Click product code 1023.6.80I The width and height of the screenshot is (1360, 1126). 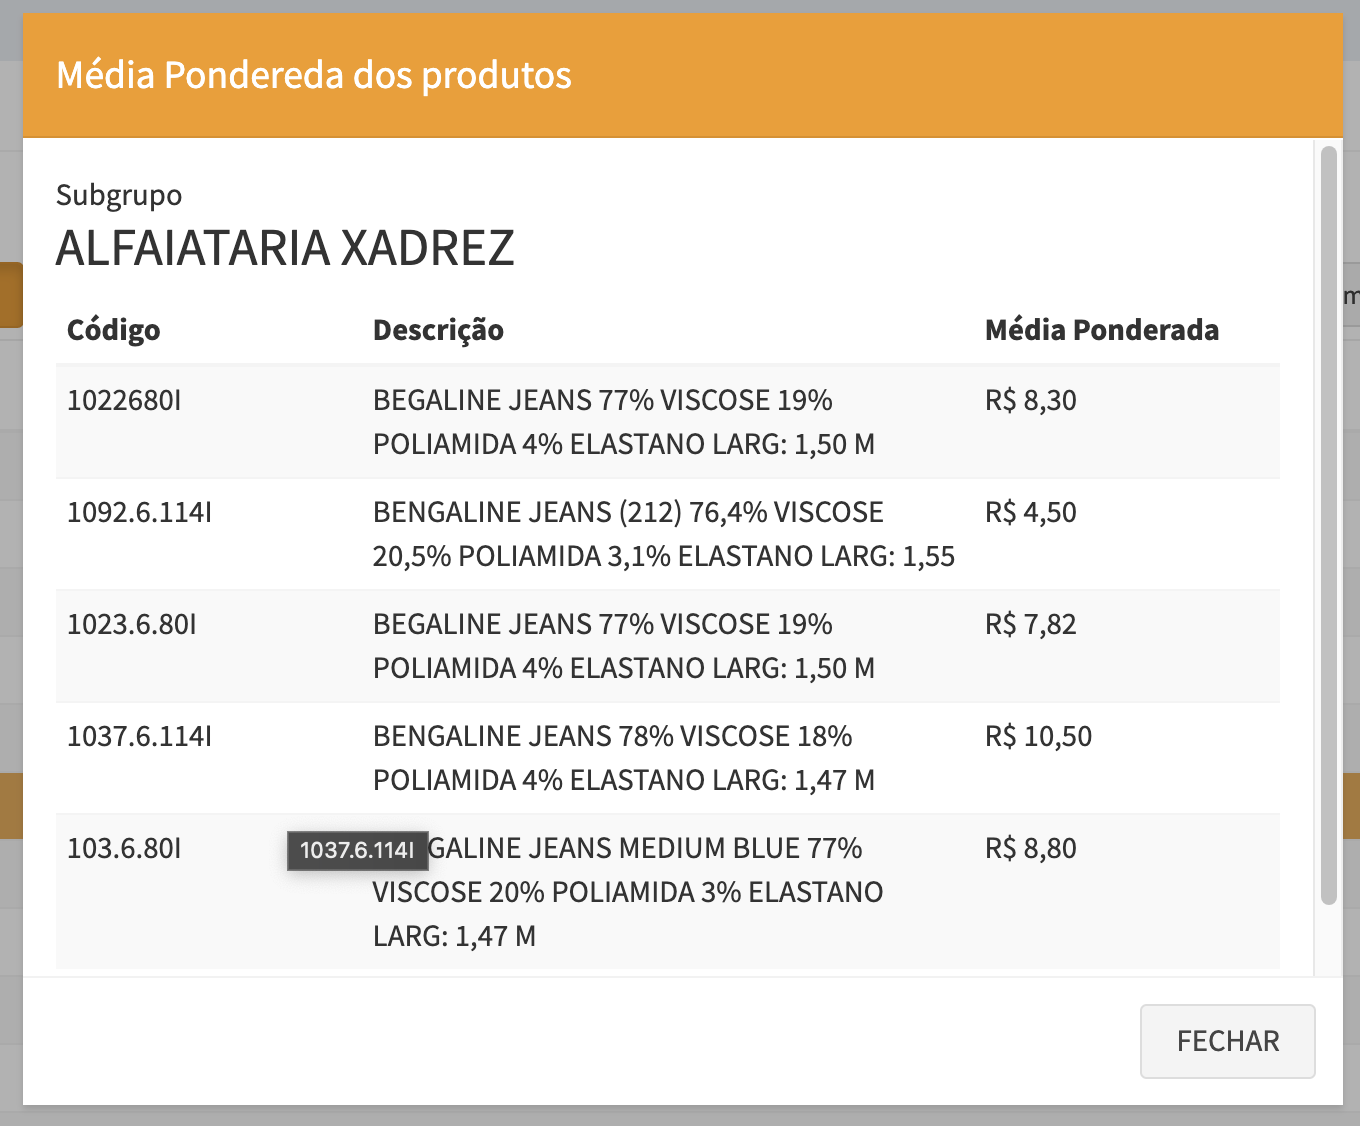pos(131,624)
